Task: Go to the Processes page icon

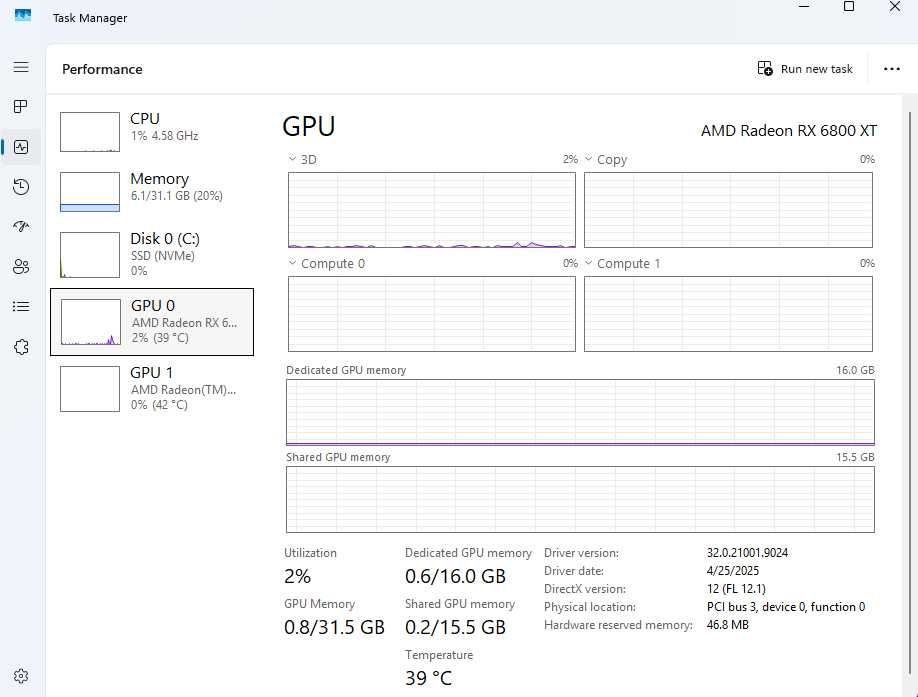Action: pos(21,107)
